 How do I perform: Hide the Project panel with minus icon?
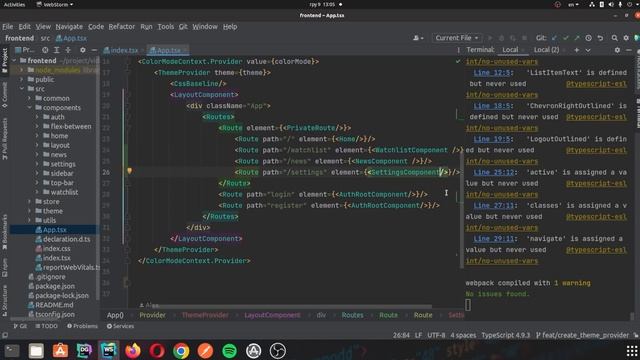94,50
